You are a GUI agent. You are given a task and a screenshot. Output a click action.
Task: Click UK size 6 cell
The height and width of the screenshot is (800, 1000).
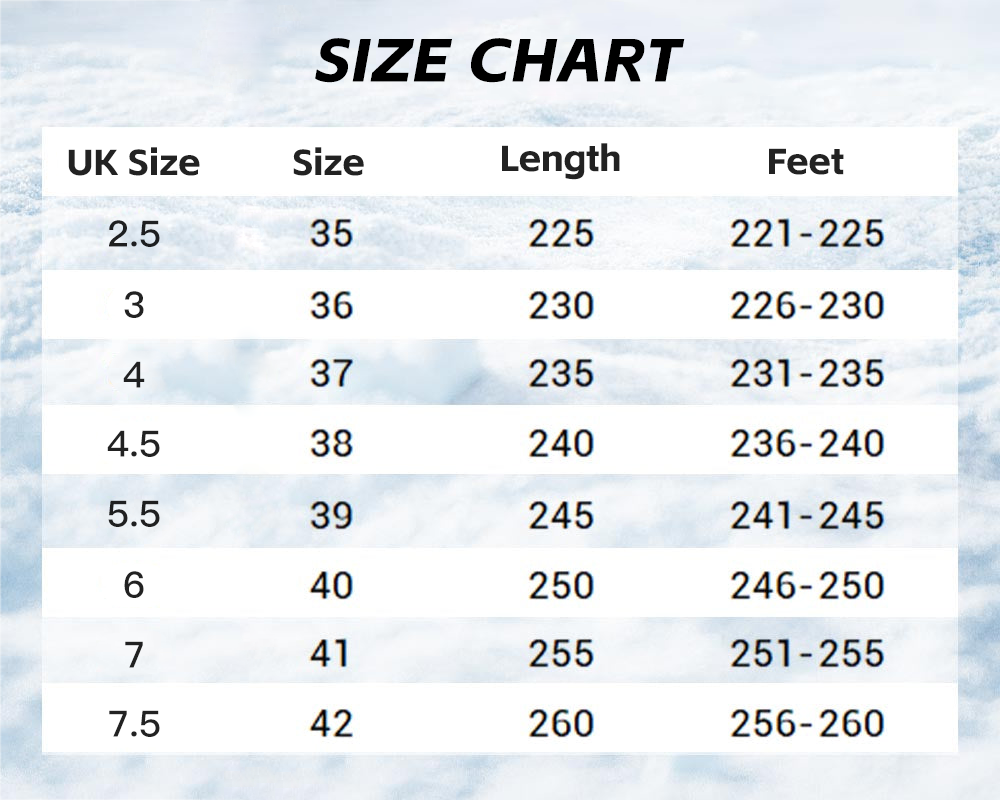pos(134,585)
